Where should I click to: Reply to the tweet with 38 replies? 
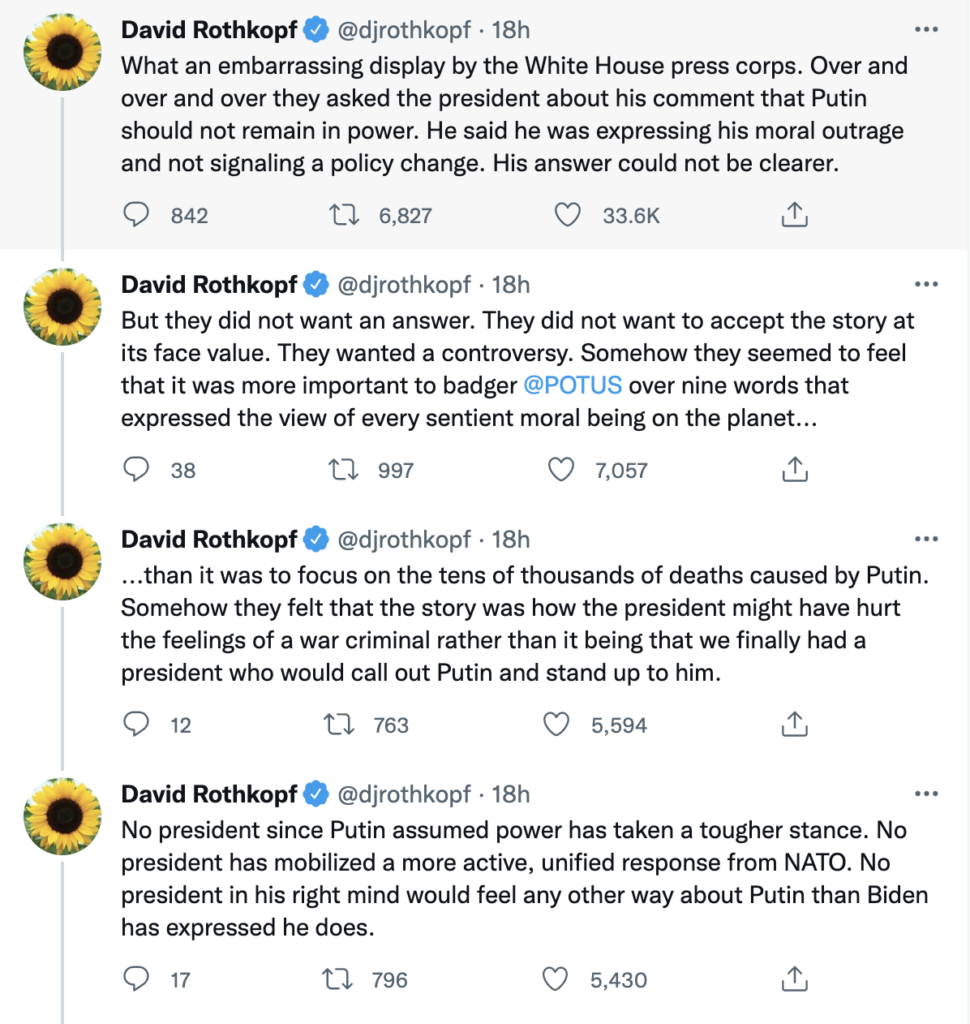[136, 469]
